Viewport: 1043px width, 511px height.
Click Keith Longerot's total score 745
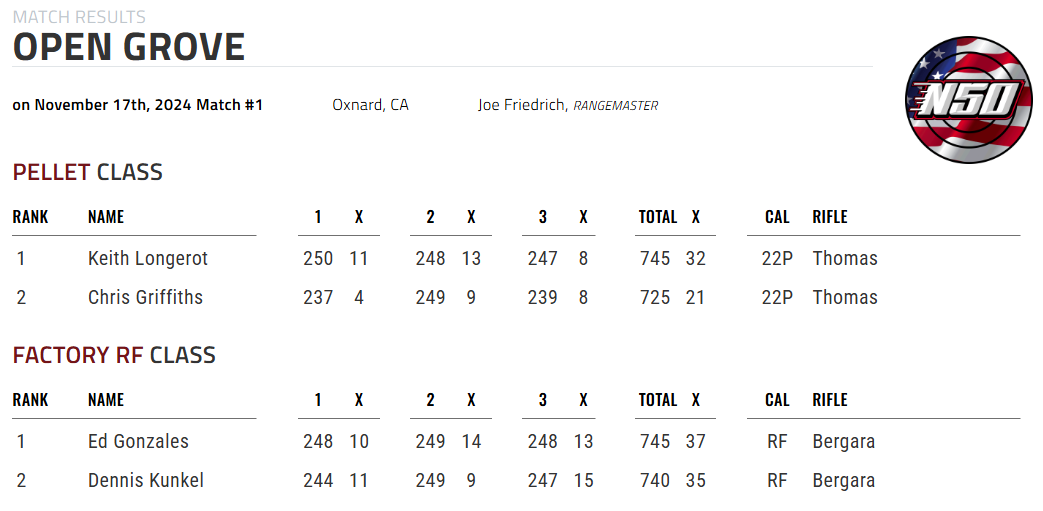pos(655,258)
